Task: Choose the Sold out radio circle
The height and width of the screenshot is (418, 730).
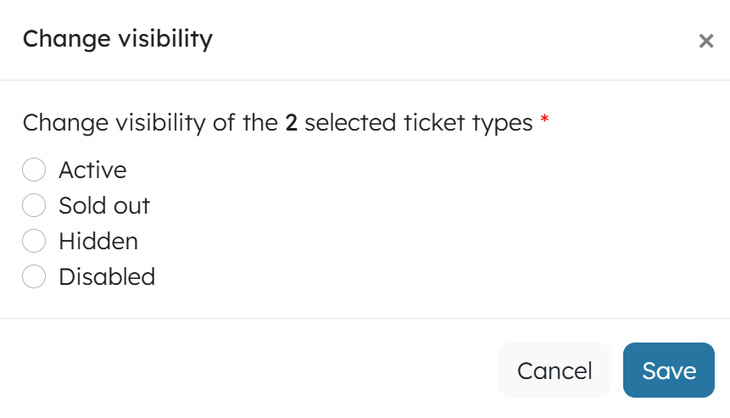Action: point(34,206)
